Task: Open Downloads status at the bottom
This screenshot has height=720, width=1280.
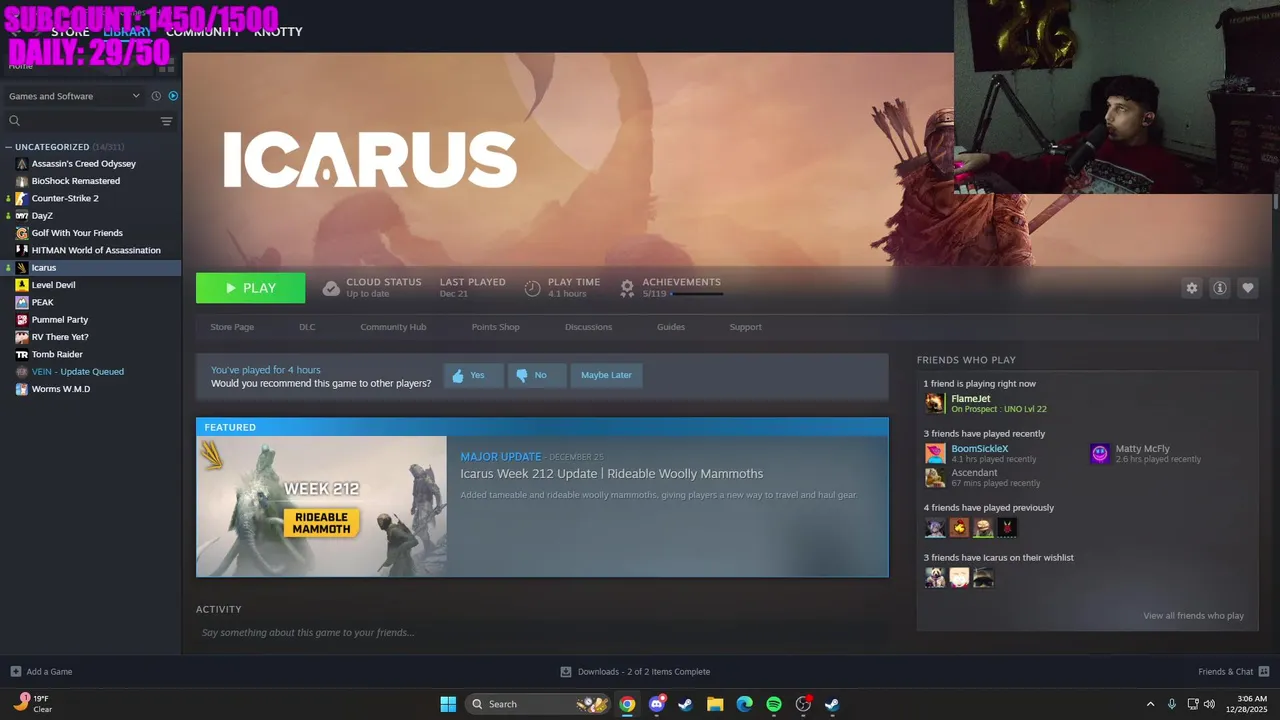Action: click(635, 672)
